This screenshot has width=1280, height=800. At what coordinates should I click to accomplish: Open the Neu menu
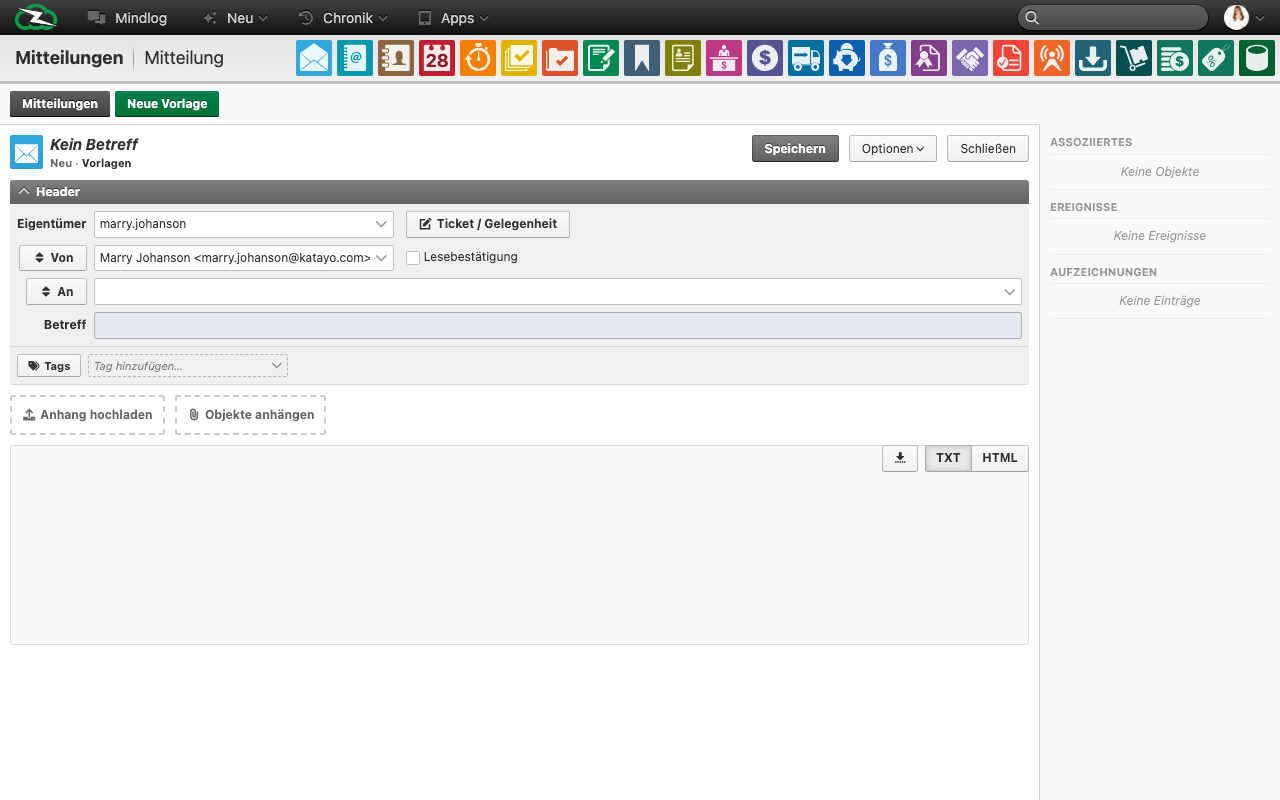pos(235,18)
